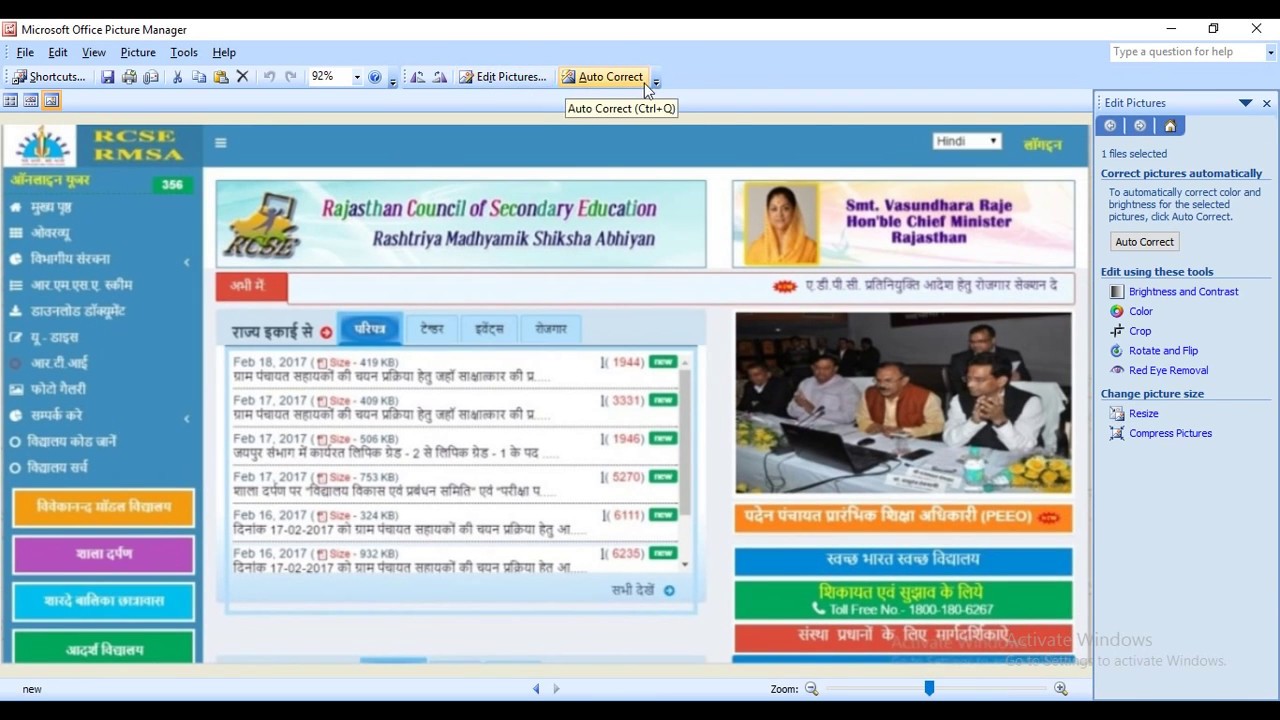Click the Save icon in toolbar
This screenshot has height=720, width=1280.
point(108,77)
